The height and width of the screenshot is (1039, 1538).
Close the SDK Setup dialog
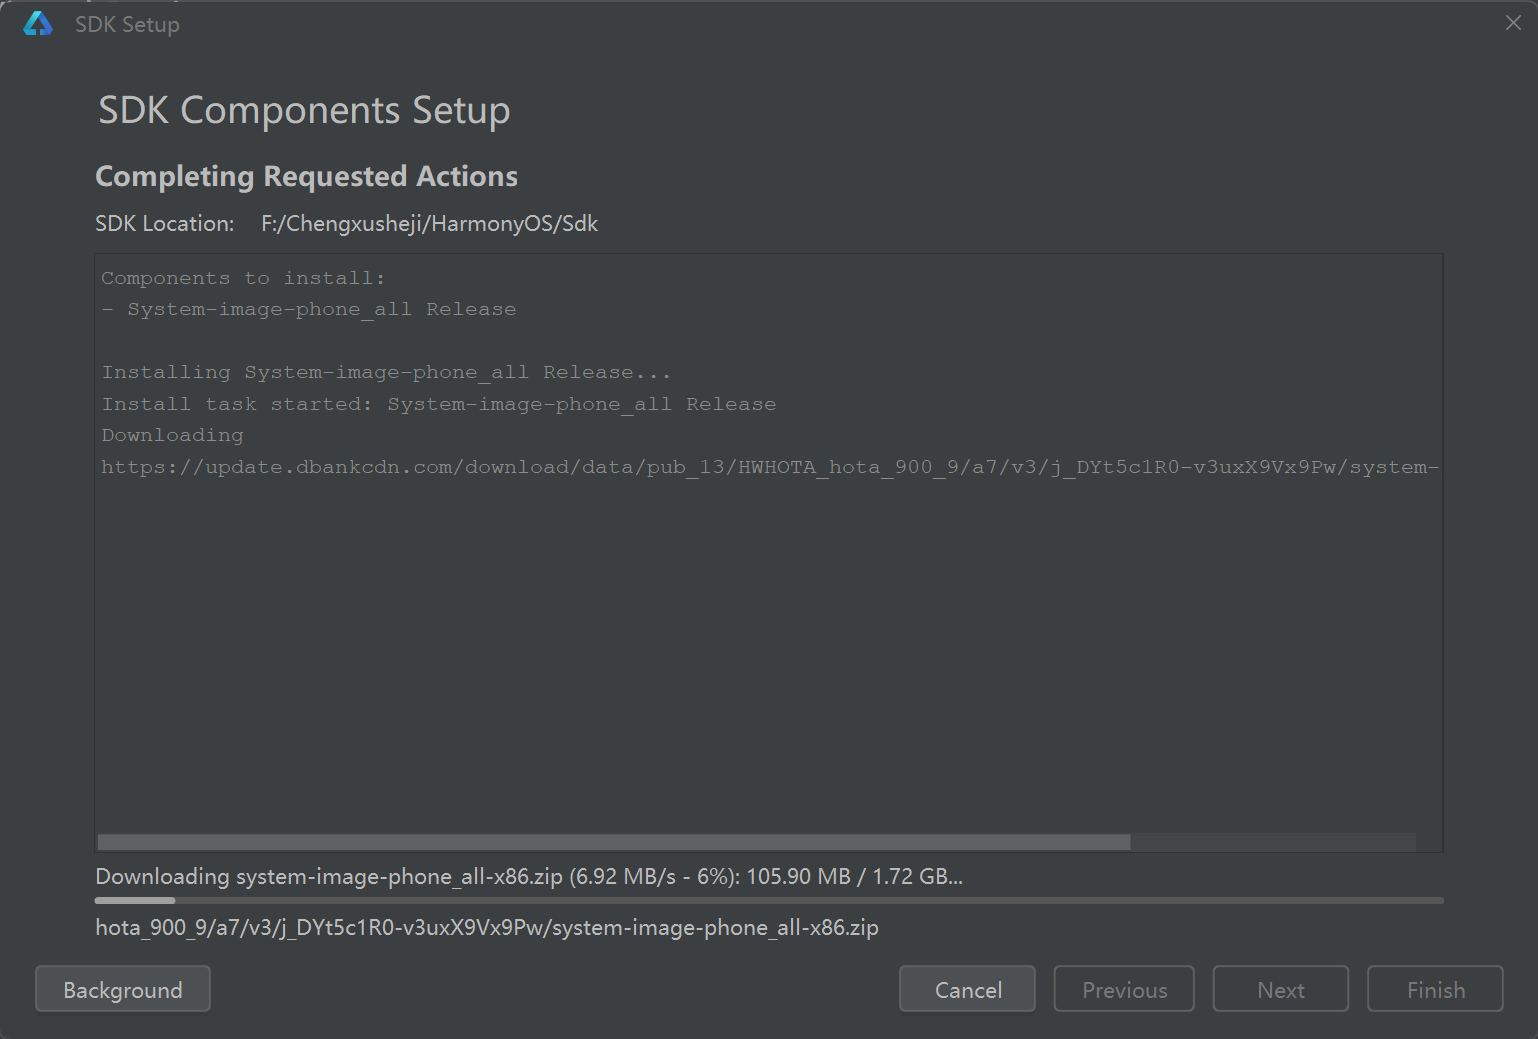click(x=1513, y=23)
